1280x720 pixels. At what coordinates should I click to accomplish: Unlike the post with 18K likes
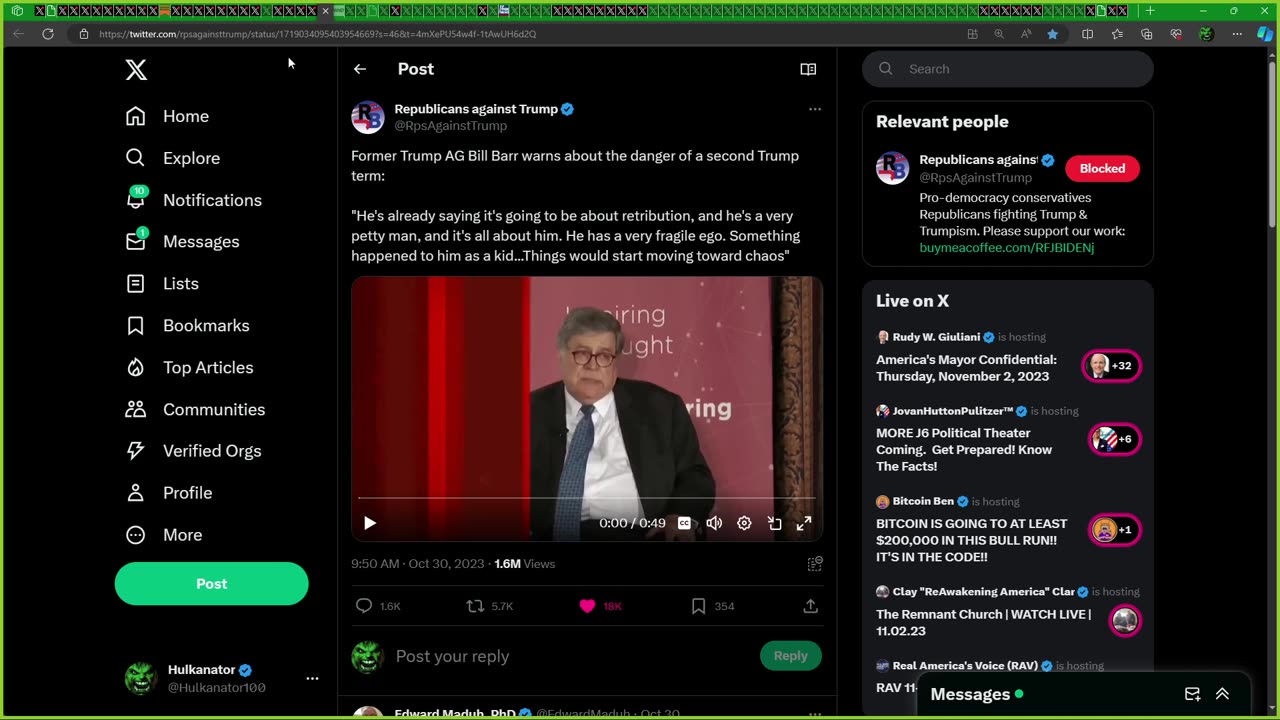click(x=587, y=606)
